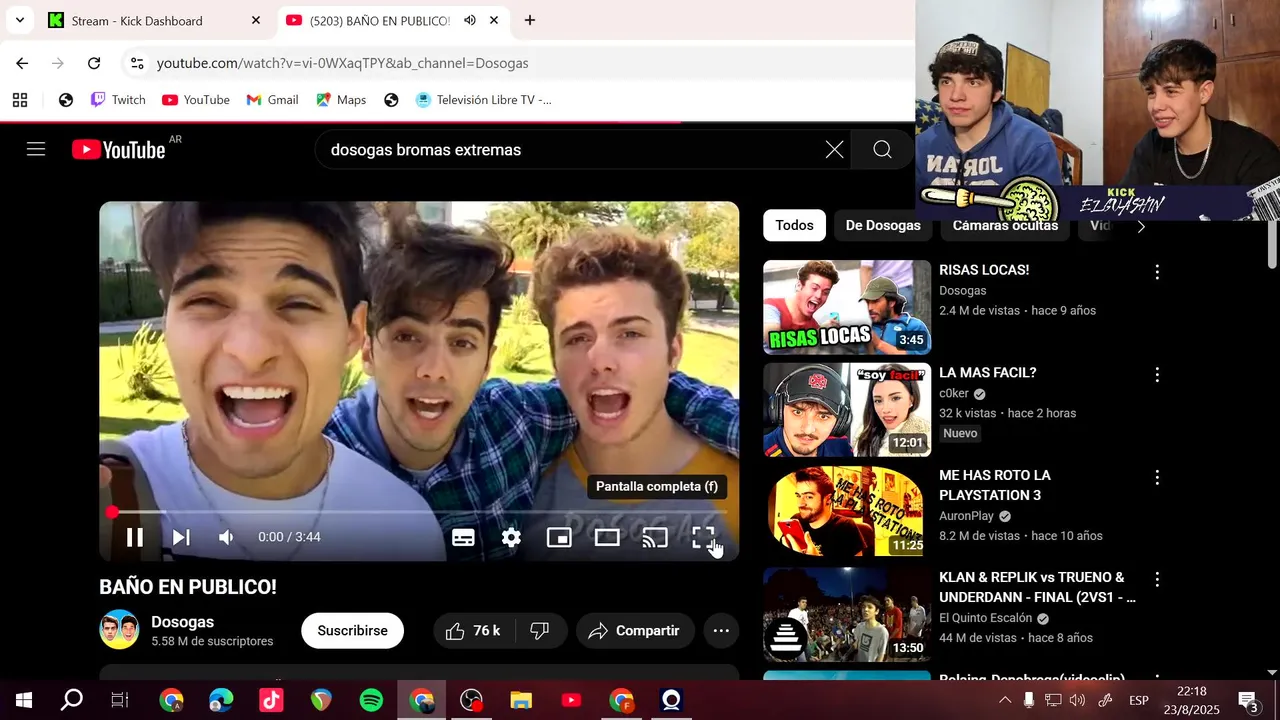Viewport: 1280px width, 720px height.
Task: Click Compartir share button
Action: (x=634, y=631)
